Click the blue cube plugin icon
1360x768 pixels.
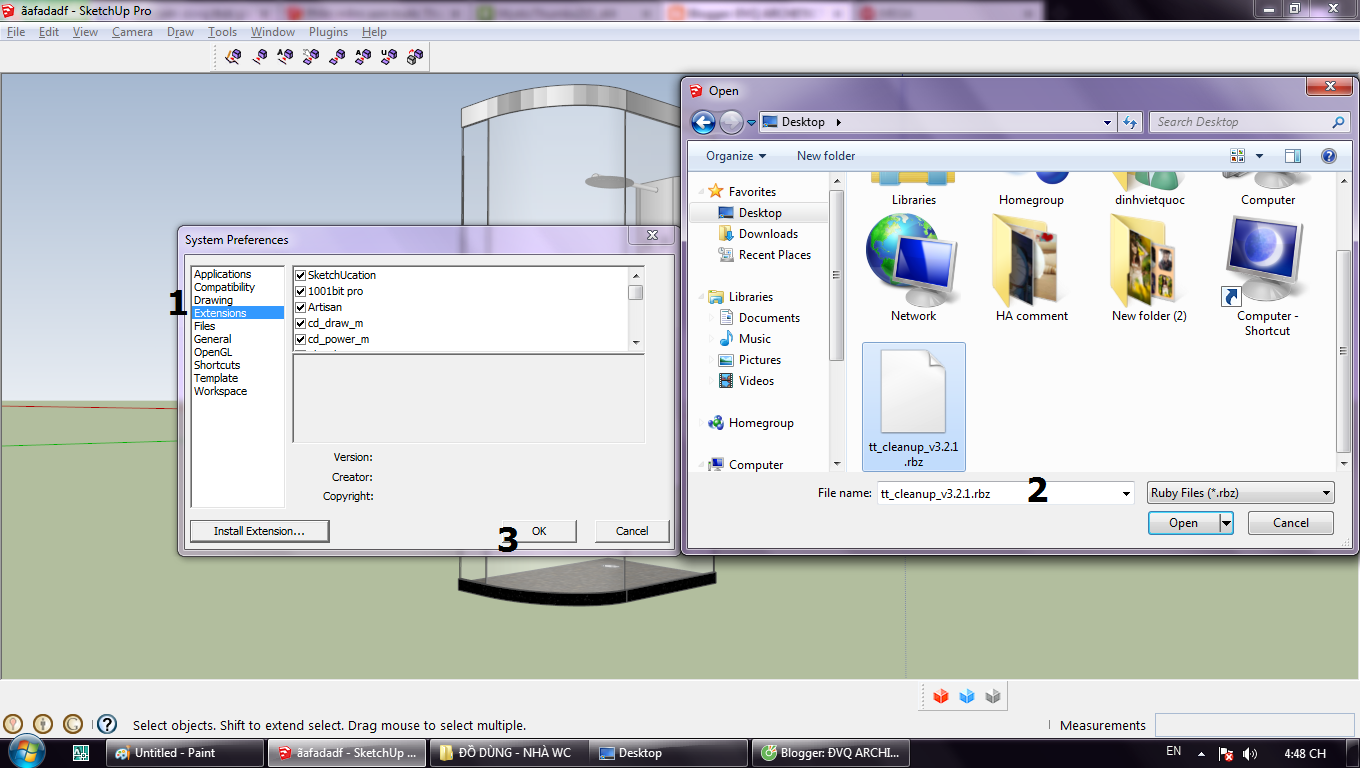coord(966,696)
